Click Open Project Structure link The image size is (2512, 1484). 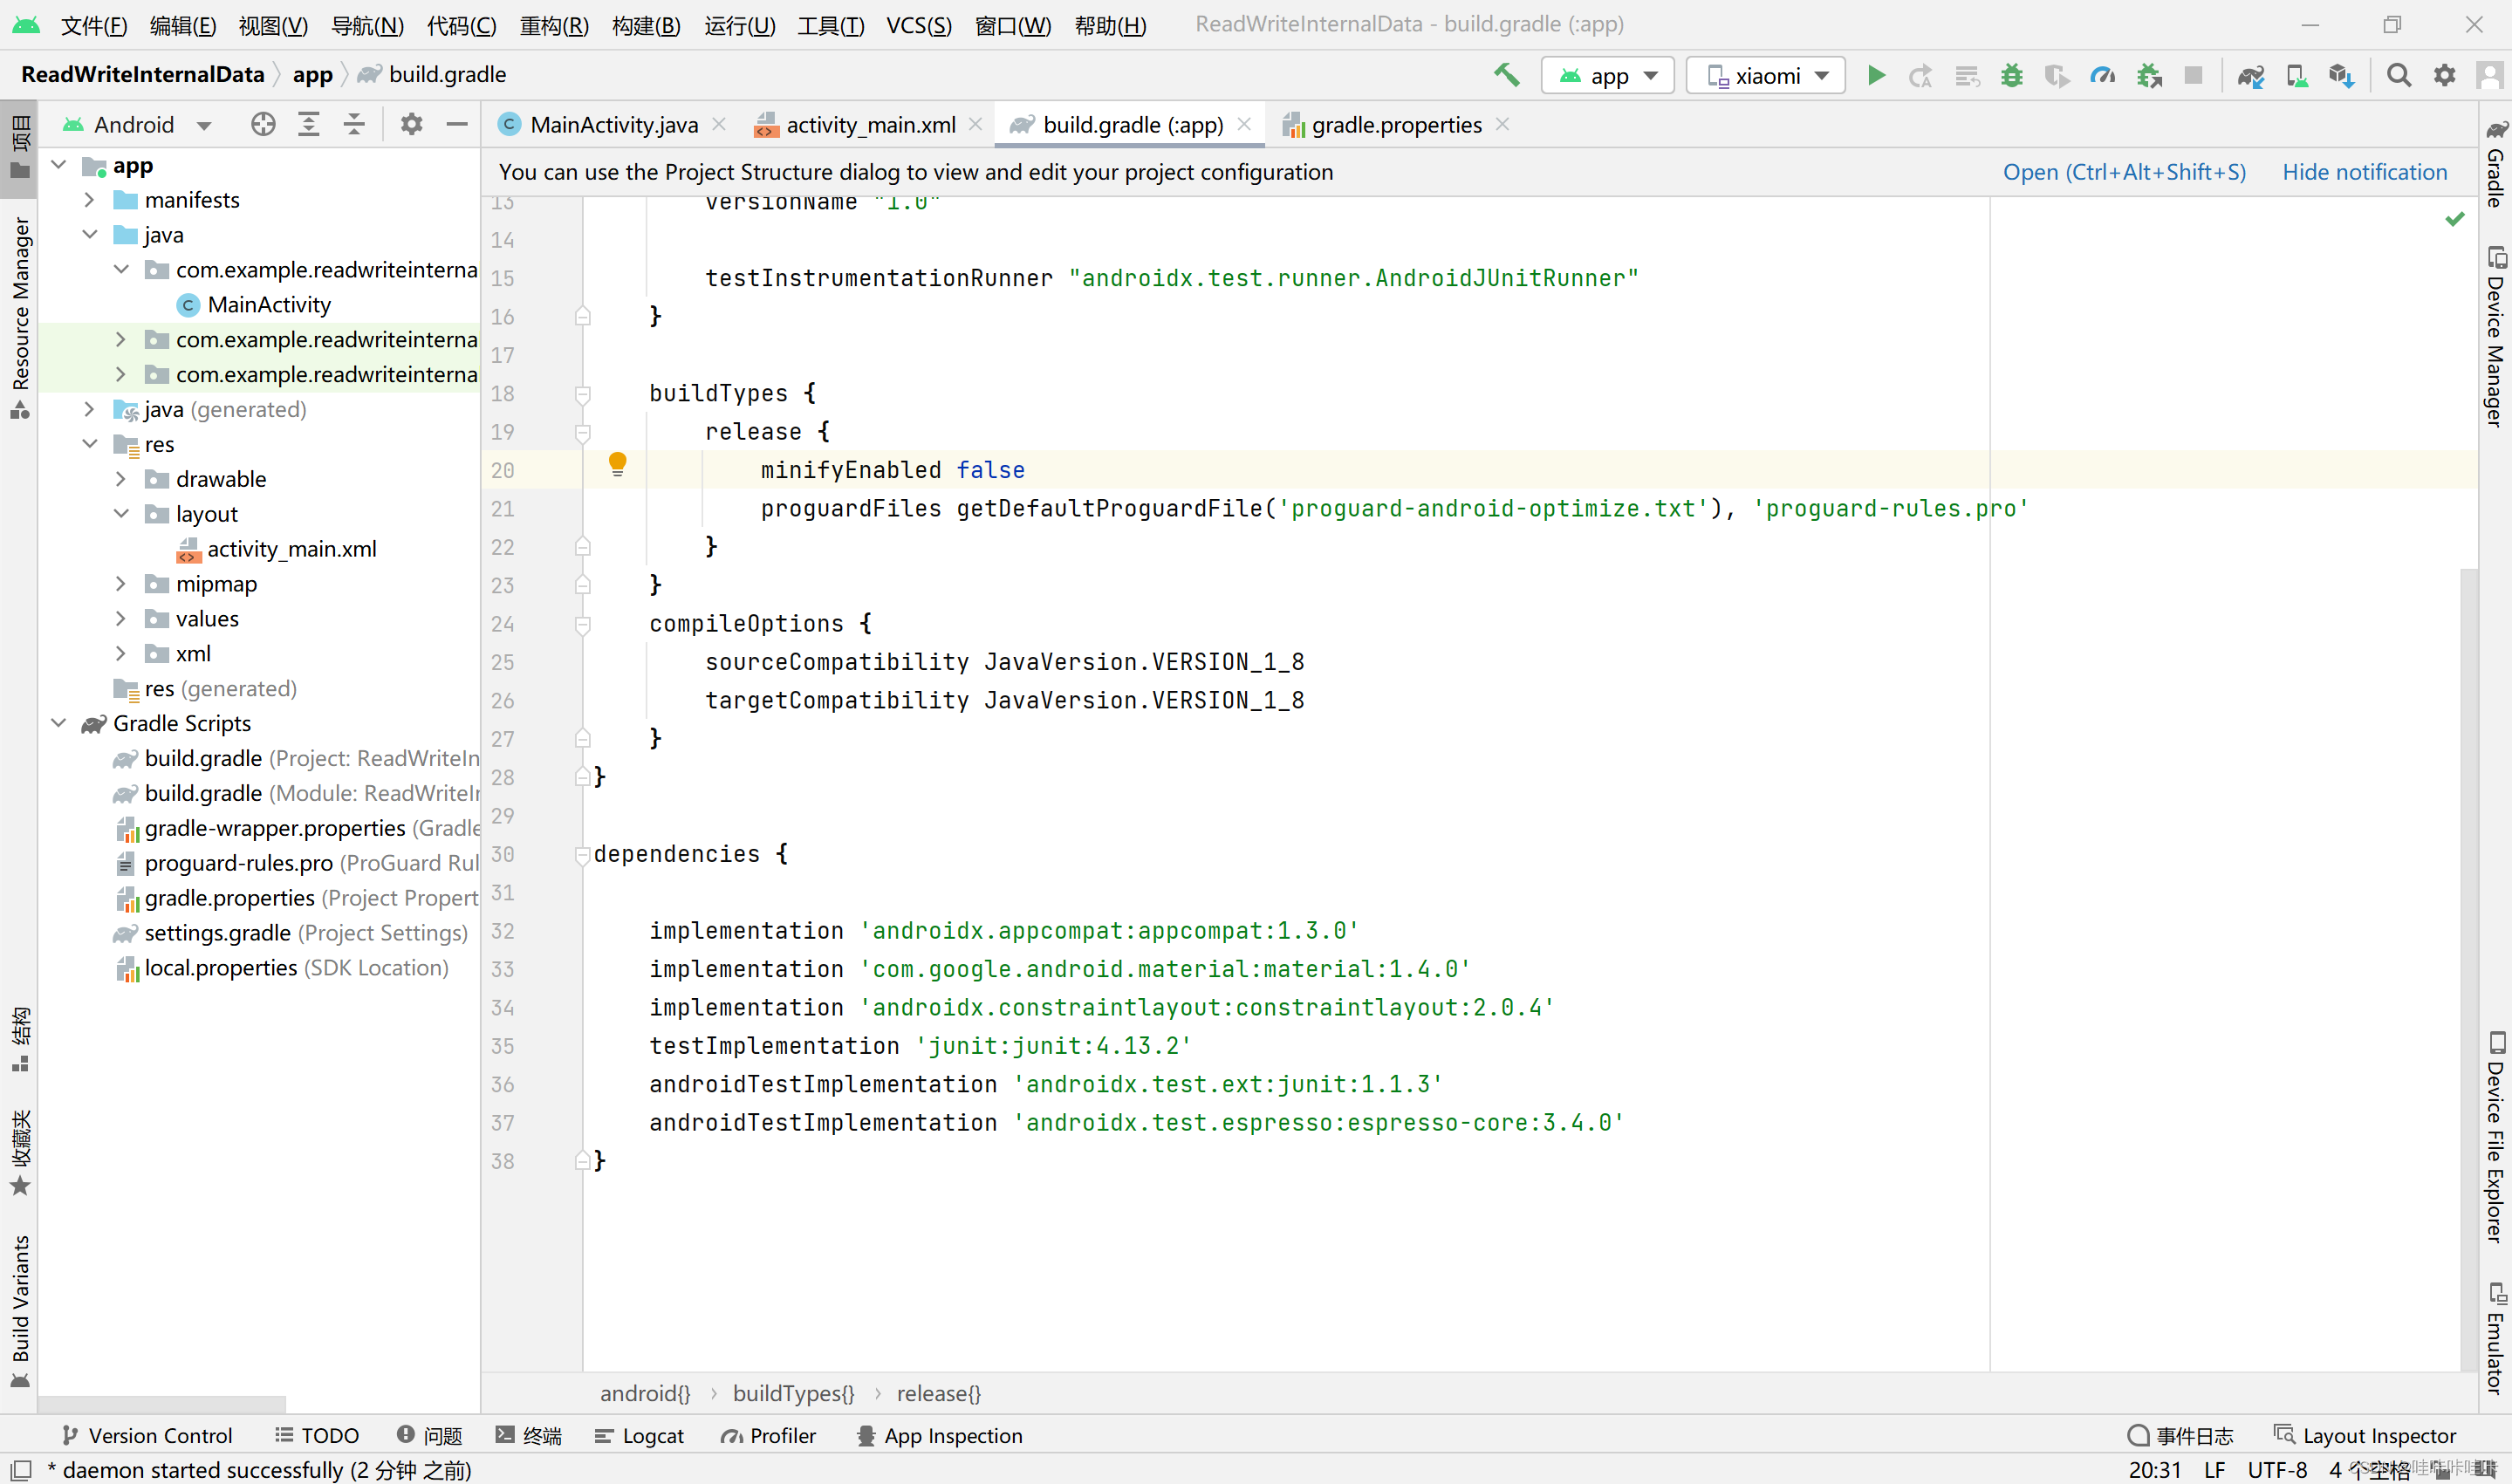[2123, 172]
